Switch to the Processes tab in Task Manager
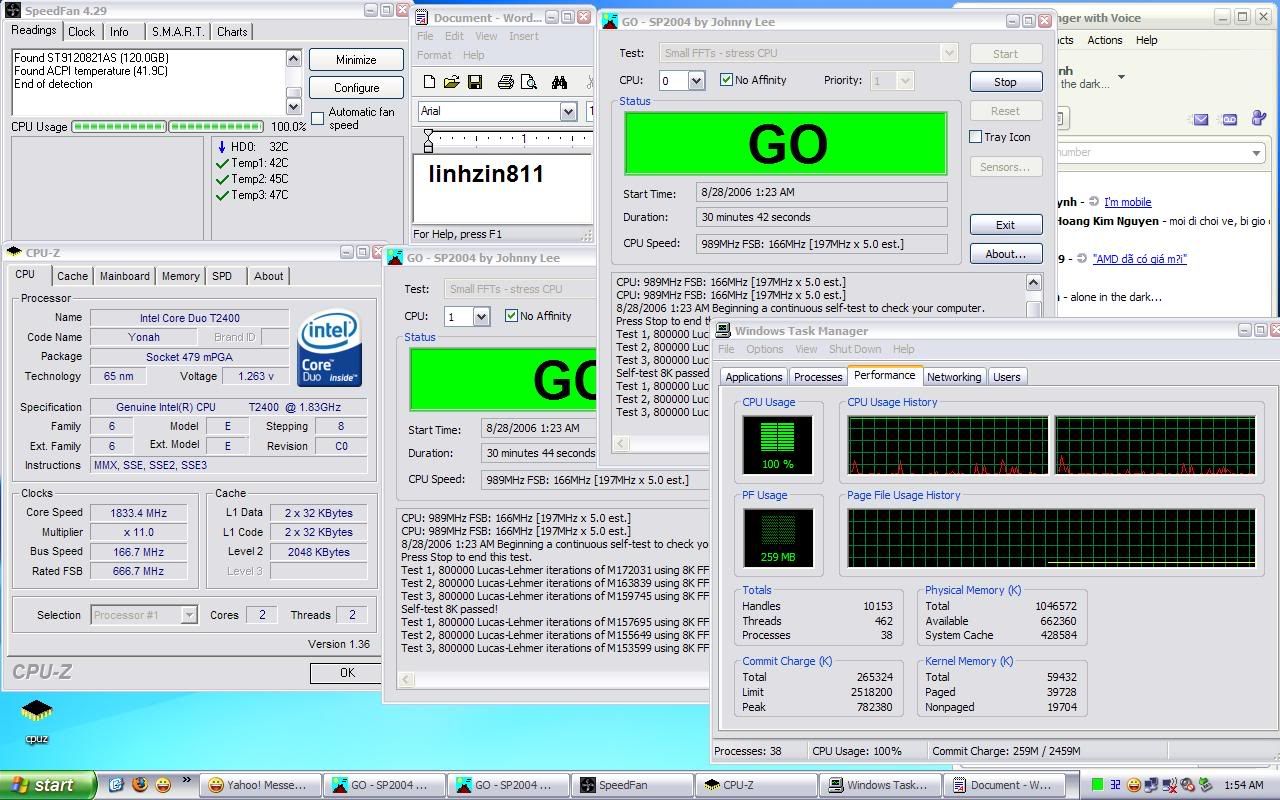Image resolution: width=1280 pixels, height=800 pixels. (x=817, y=377)
